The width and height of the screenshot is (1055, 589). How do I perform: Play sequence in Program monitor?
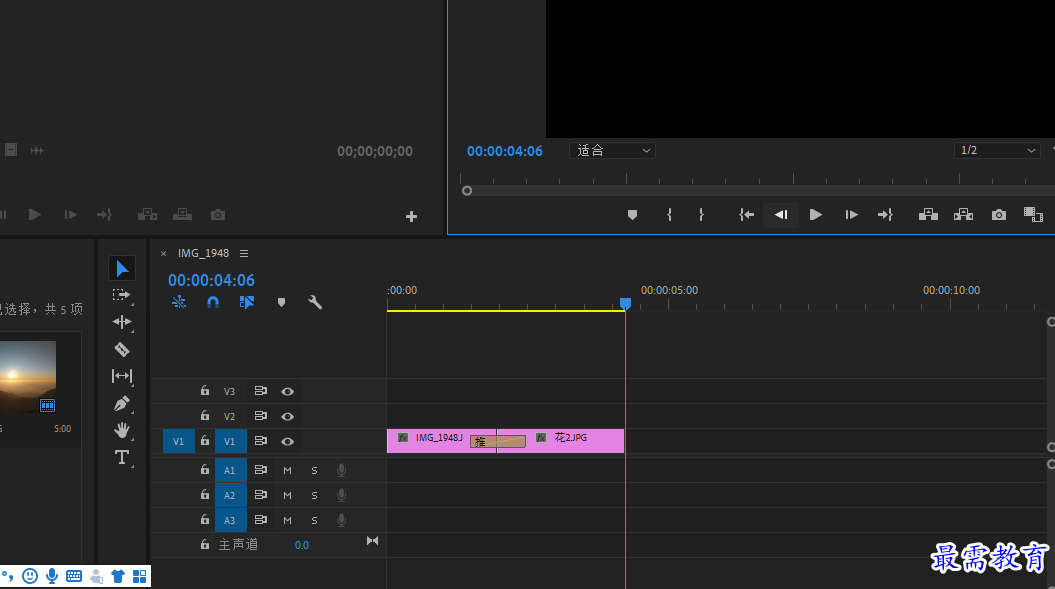coord(815,215)
